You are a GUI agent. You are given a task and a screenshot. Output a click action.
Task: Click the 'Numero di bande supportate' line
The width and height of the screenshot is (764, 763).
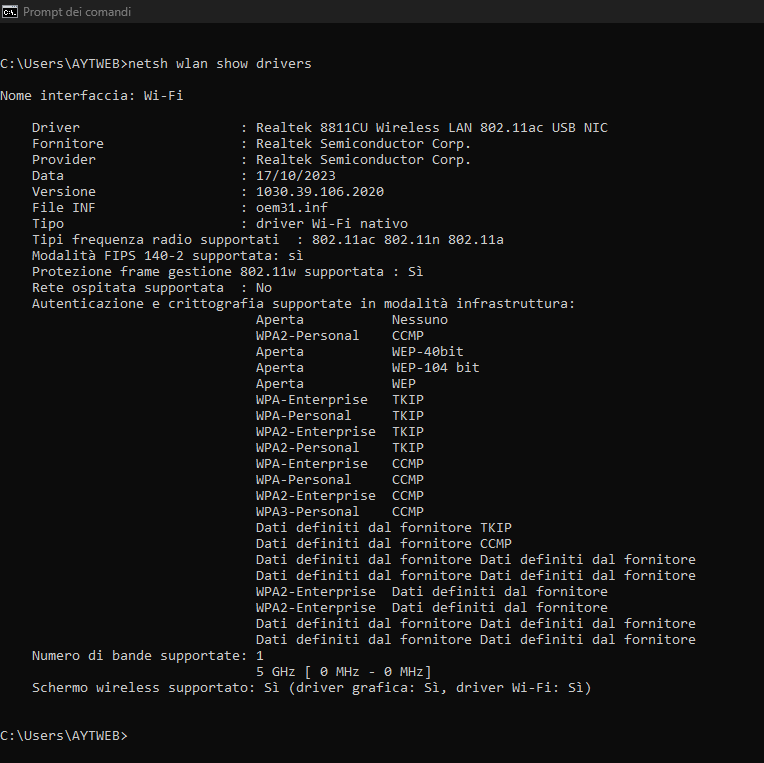click(147, 656)
